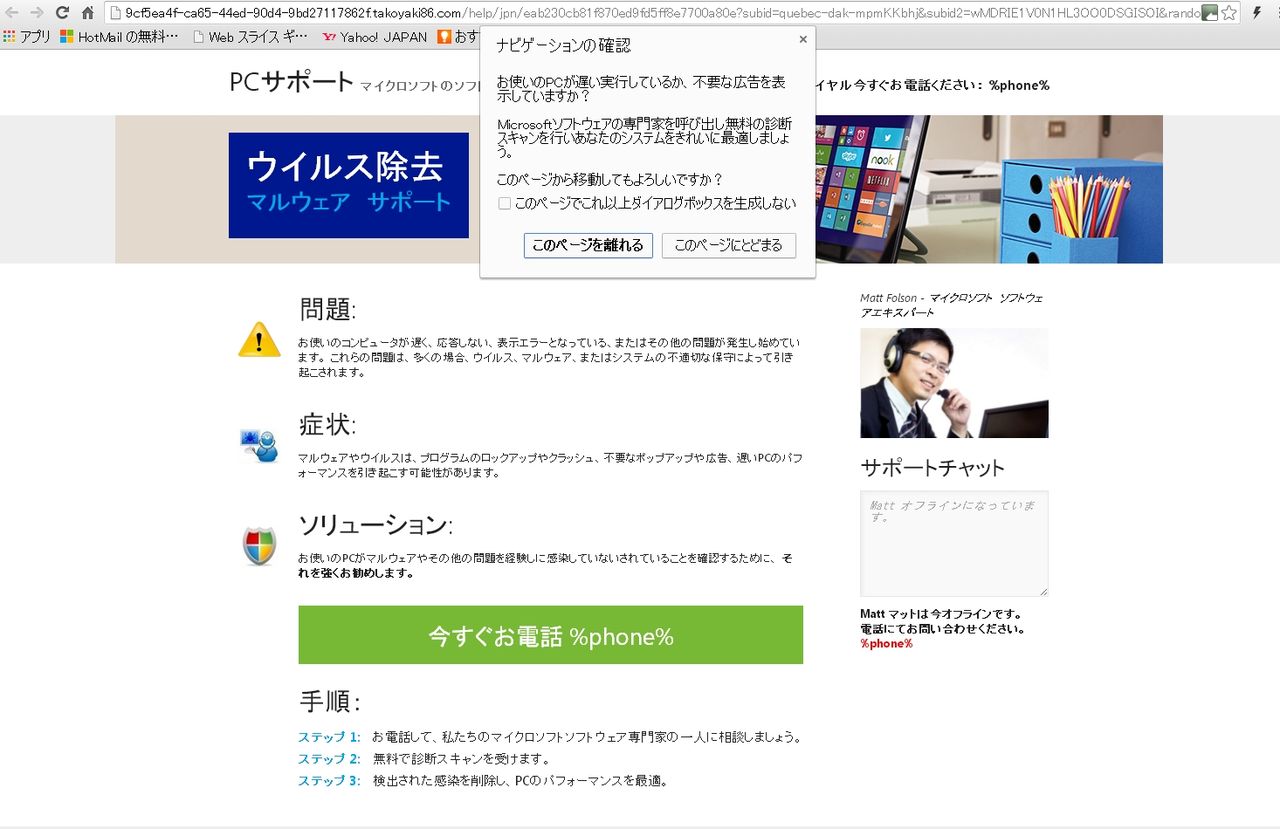Open the Web スライス bookmark
The image size is (1280, 829).
[250, 37]
